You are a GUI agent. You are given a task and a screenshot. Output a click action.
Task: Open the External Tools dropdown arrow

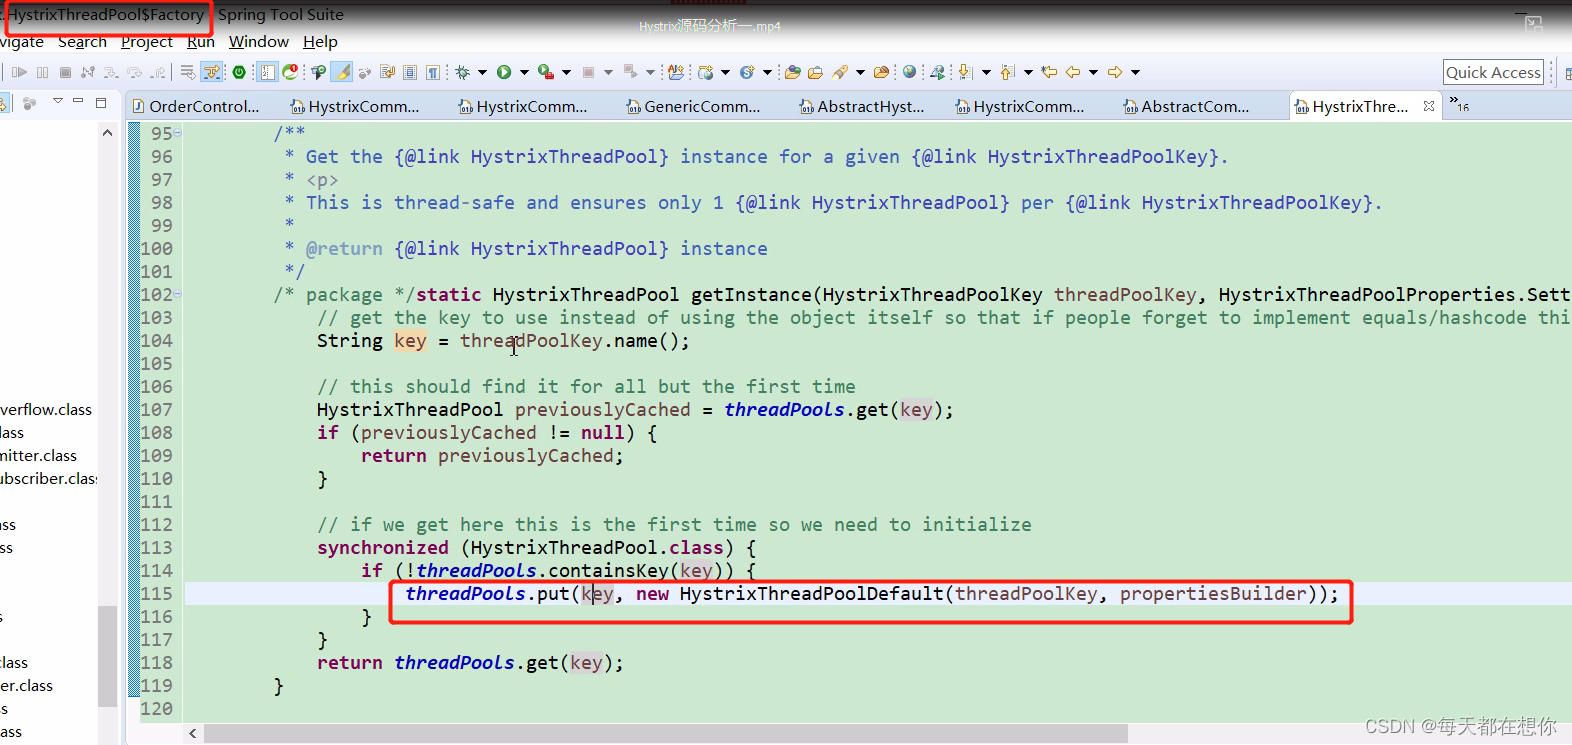(x=566, y=72)
